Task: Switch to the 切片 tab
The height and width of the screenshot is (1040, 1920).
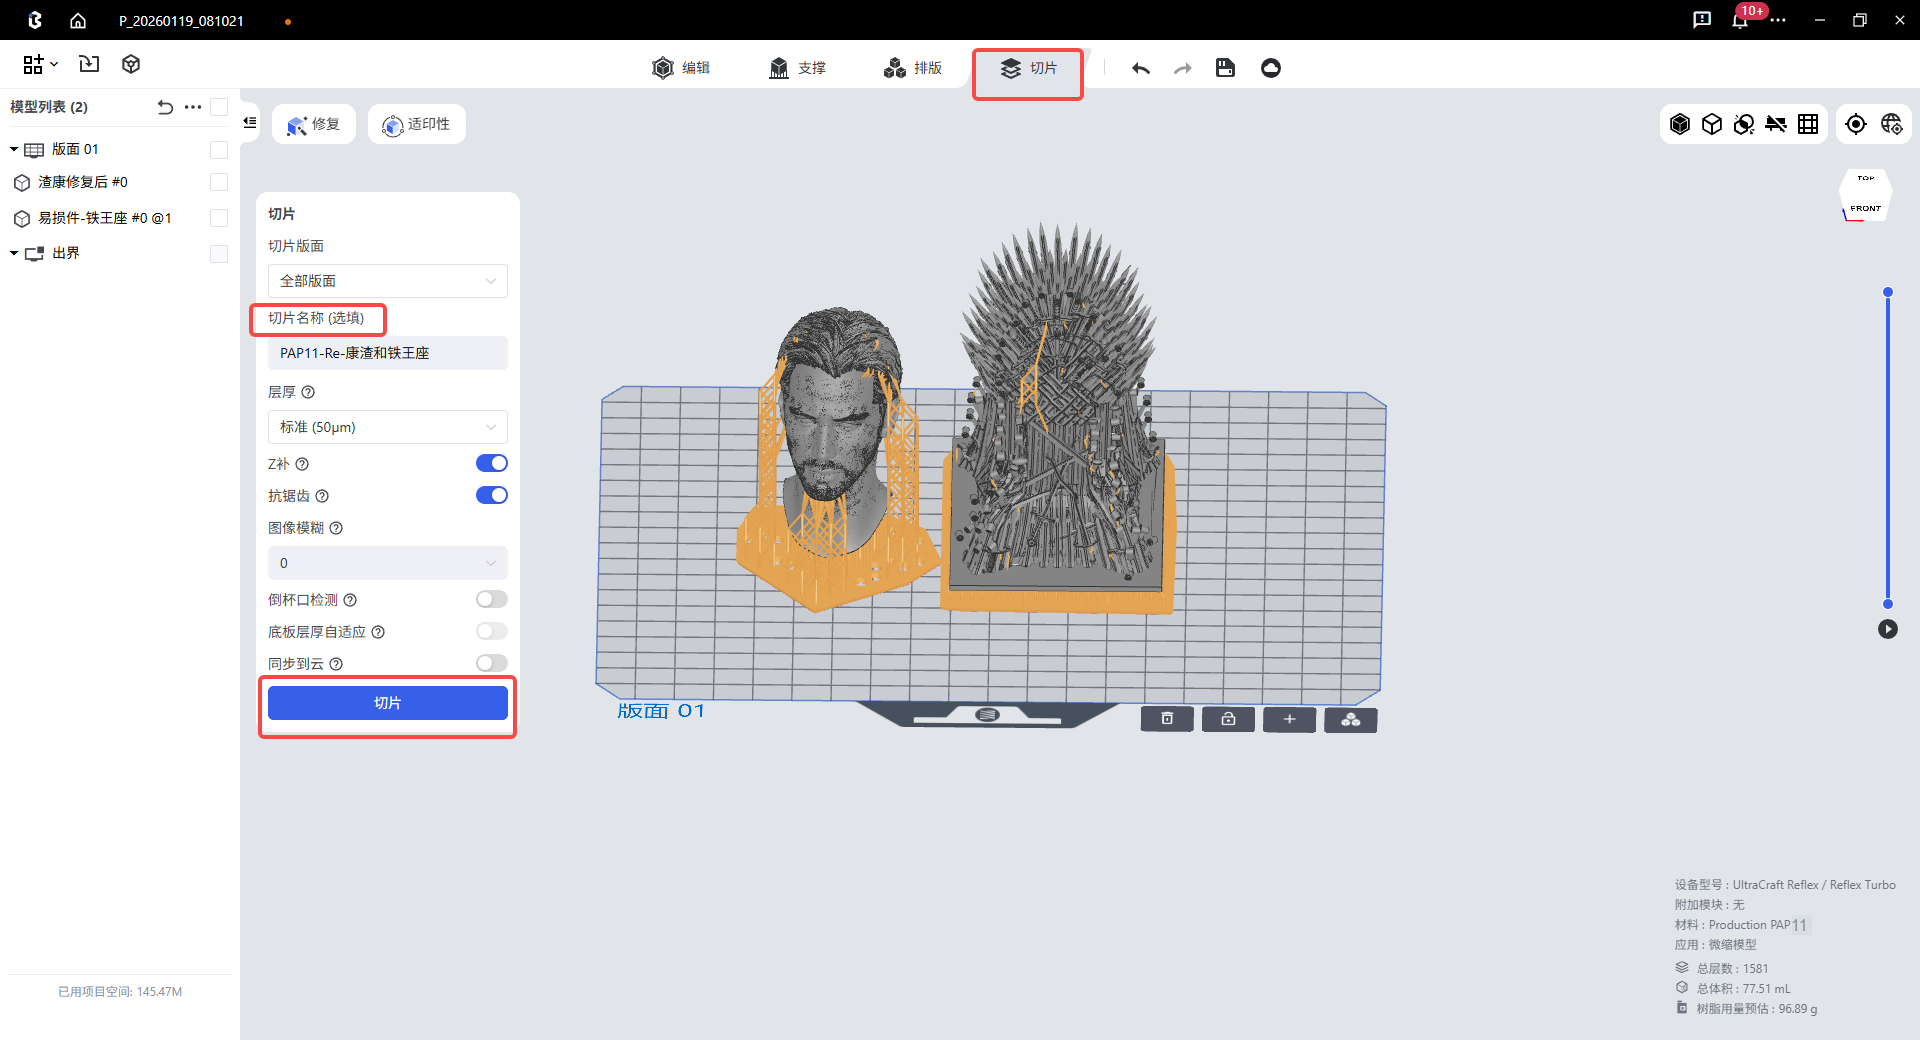Action: pos(1028,68)
